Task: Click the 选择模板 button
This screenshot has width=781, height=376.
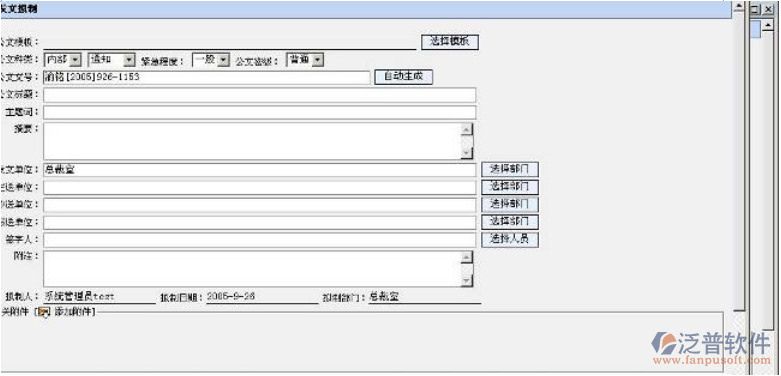Action: (x=450, y=42)
